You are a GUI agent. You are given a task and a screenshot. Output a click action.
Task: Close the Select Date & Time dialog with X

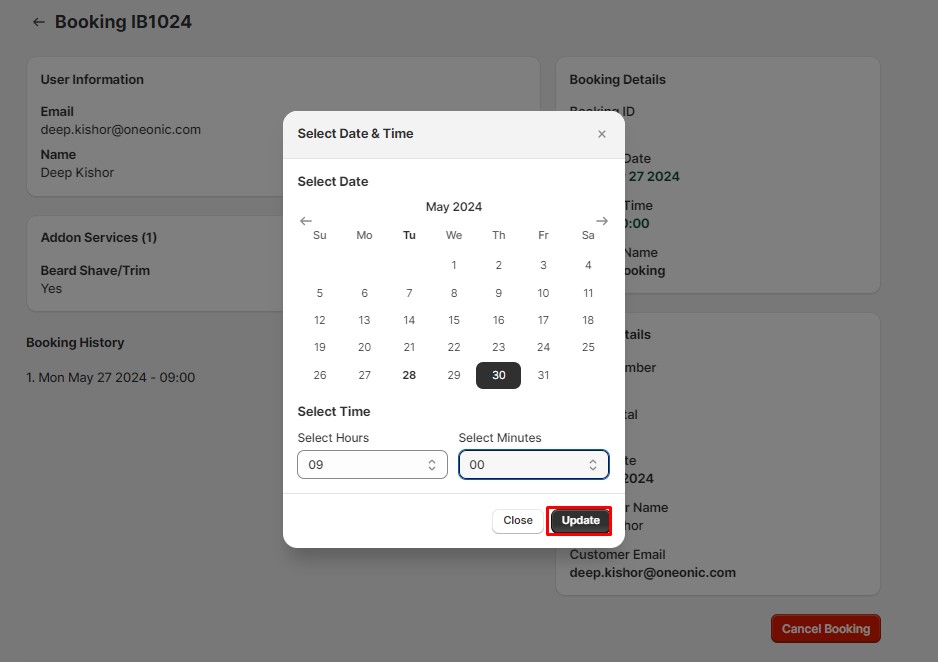click(601, 134)
